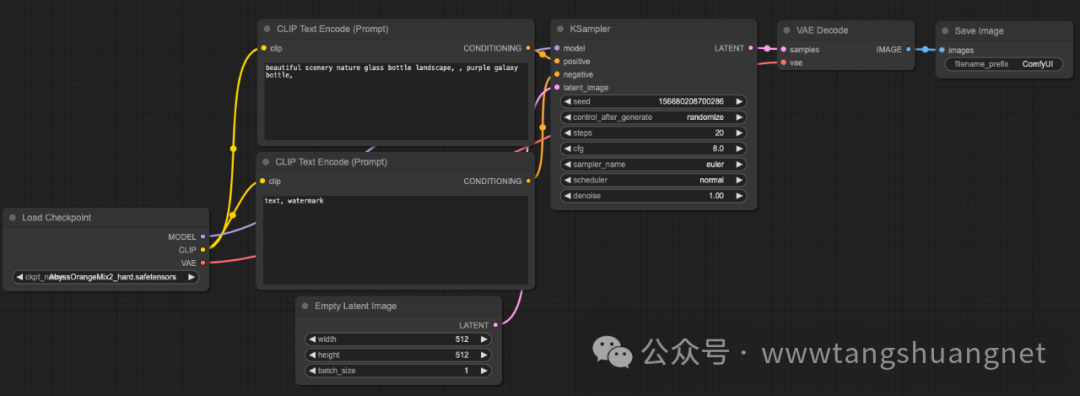Click the samples input port on VAE Decode
1080x396 pixels.
[x=783, y=50]
